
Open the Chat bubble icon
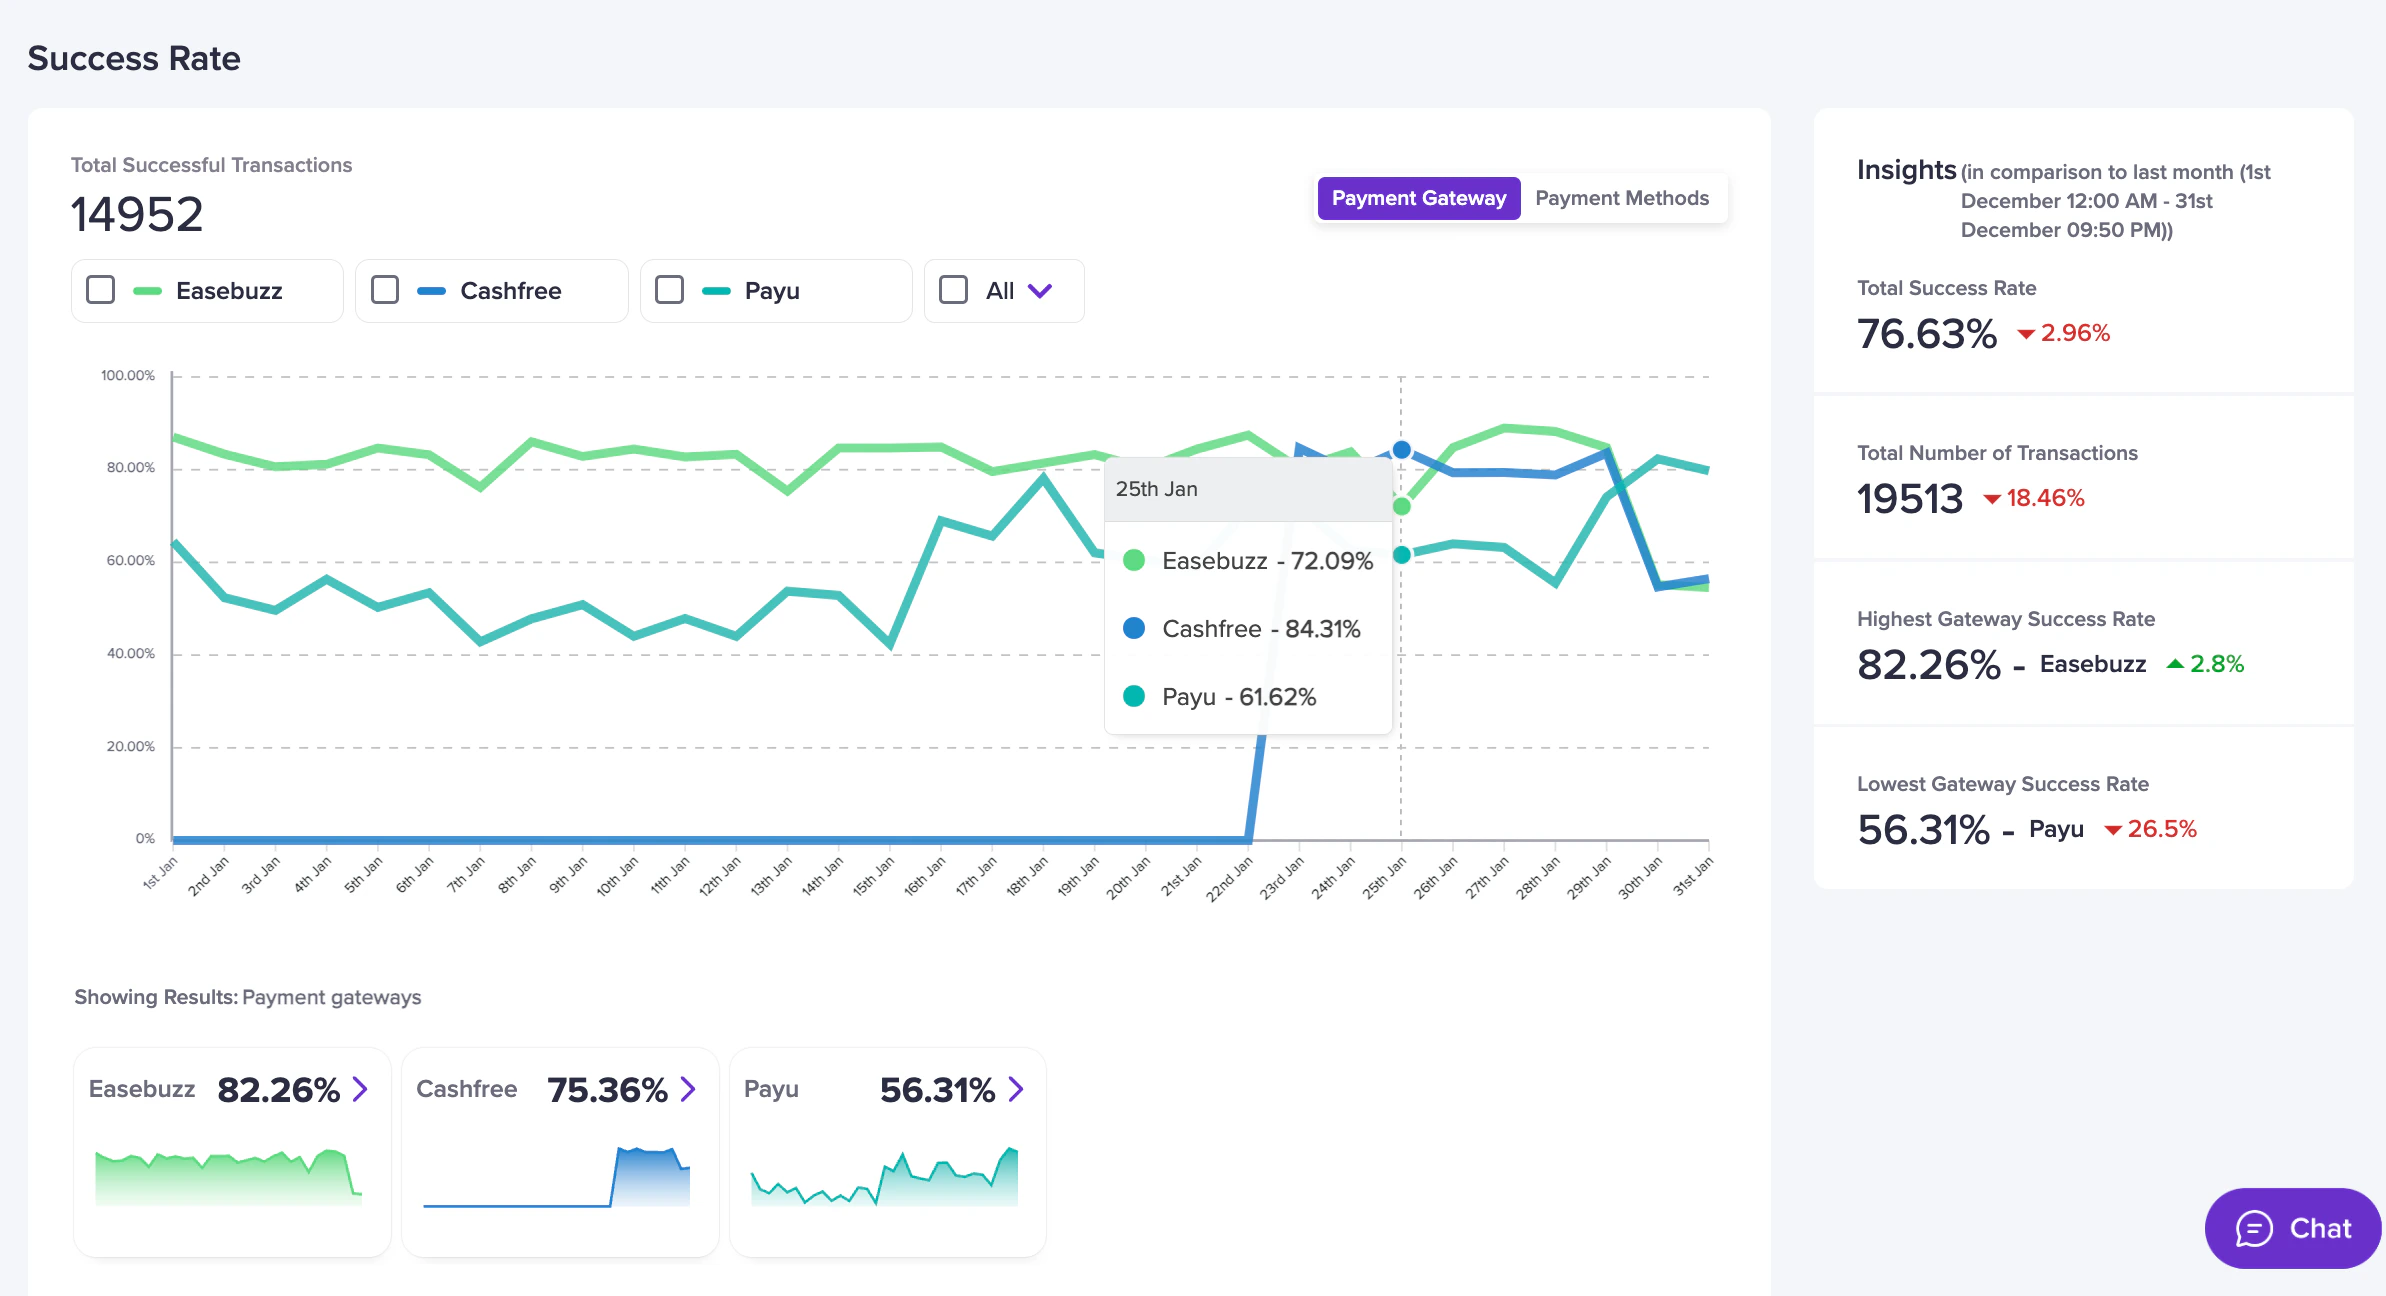coord(2254,1228)
